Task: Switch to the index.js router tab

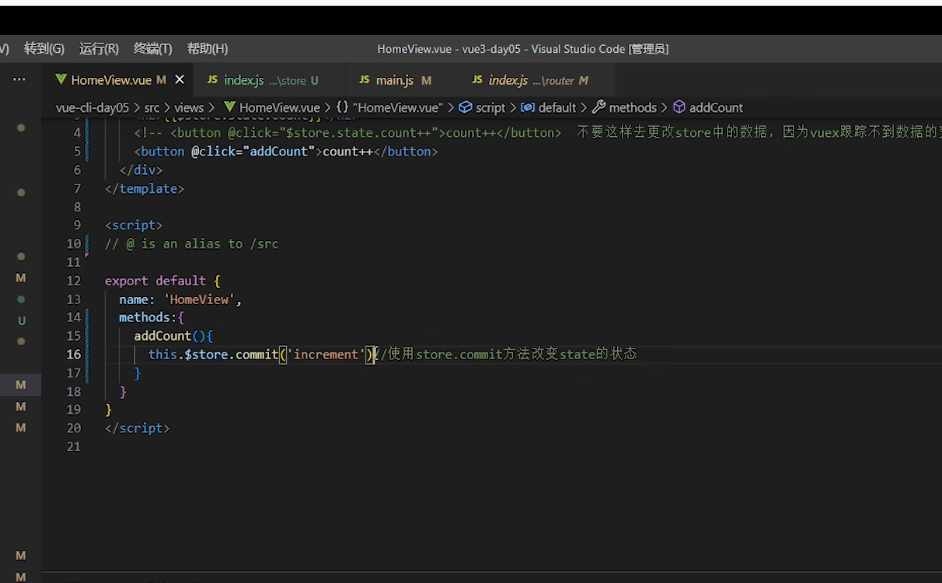Action: pyautogui.click(x=530, y=80)
